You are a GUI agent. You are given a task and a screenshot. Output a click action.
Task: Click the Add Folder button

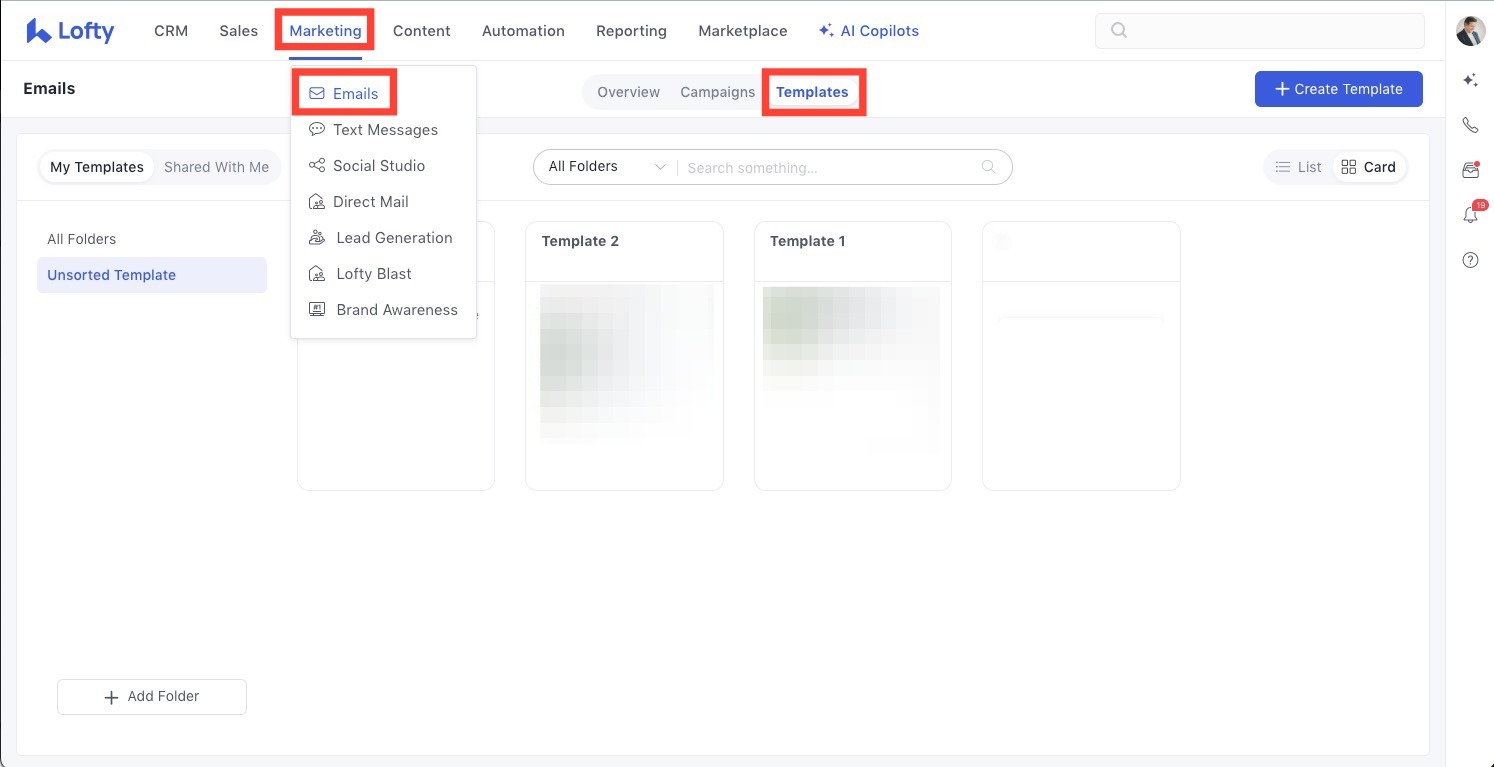pos(152,697)
